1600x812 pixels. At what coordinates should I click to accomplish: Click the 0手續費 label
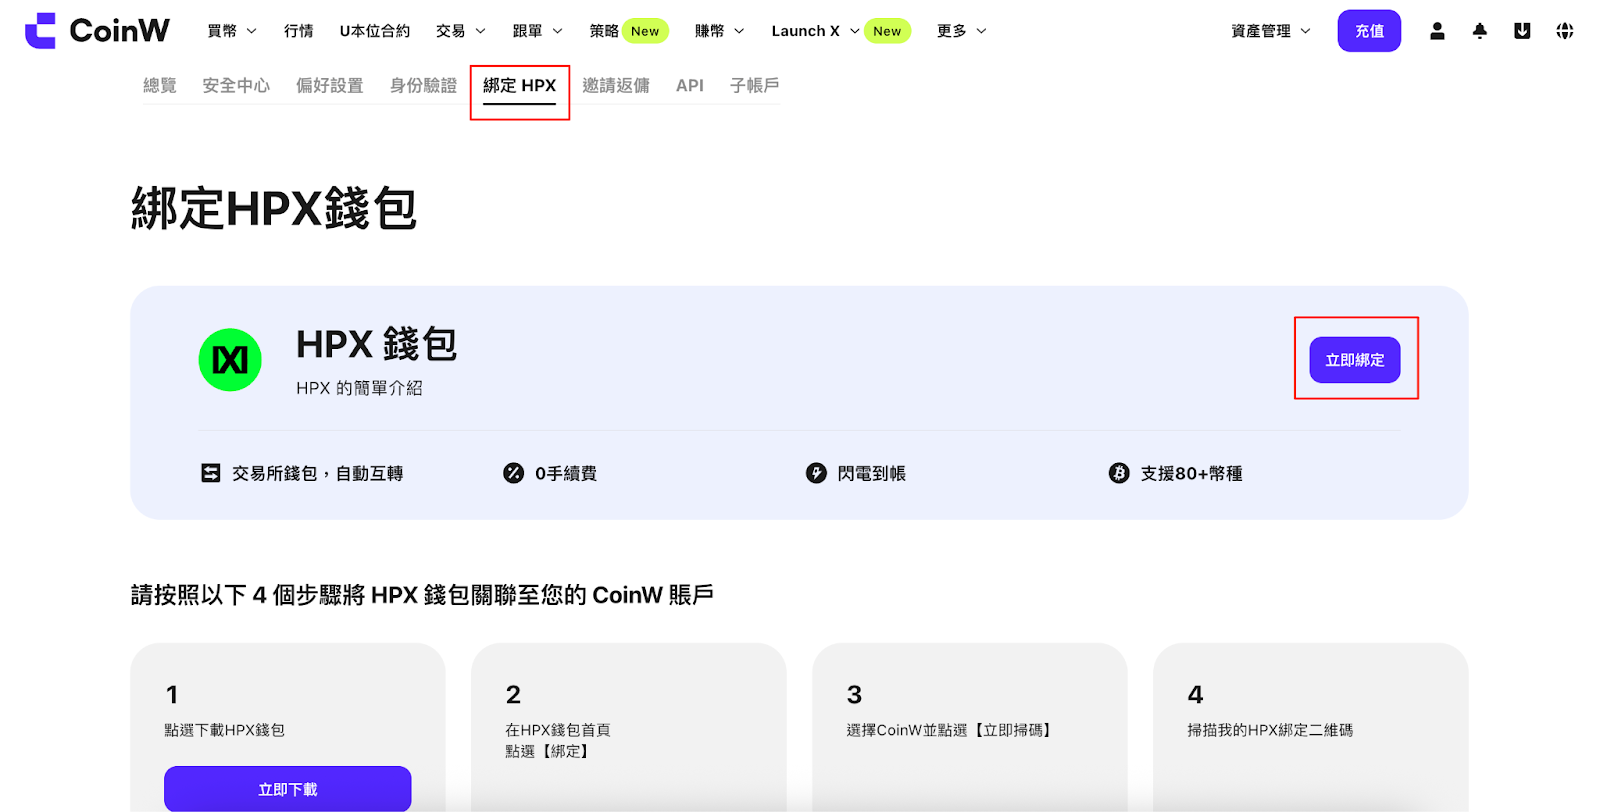click(566, 473)
